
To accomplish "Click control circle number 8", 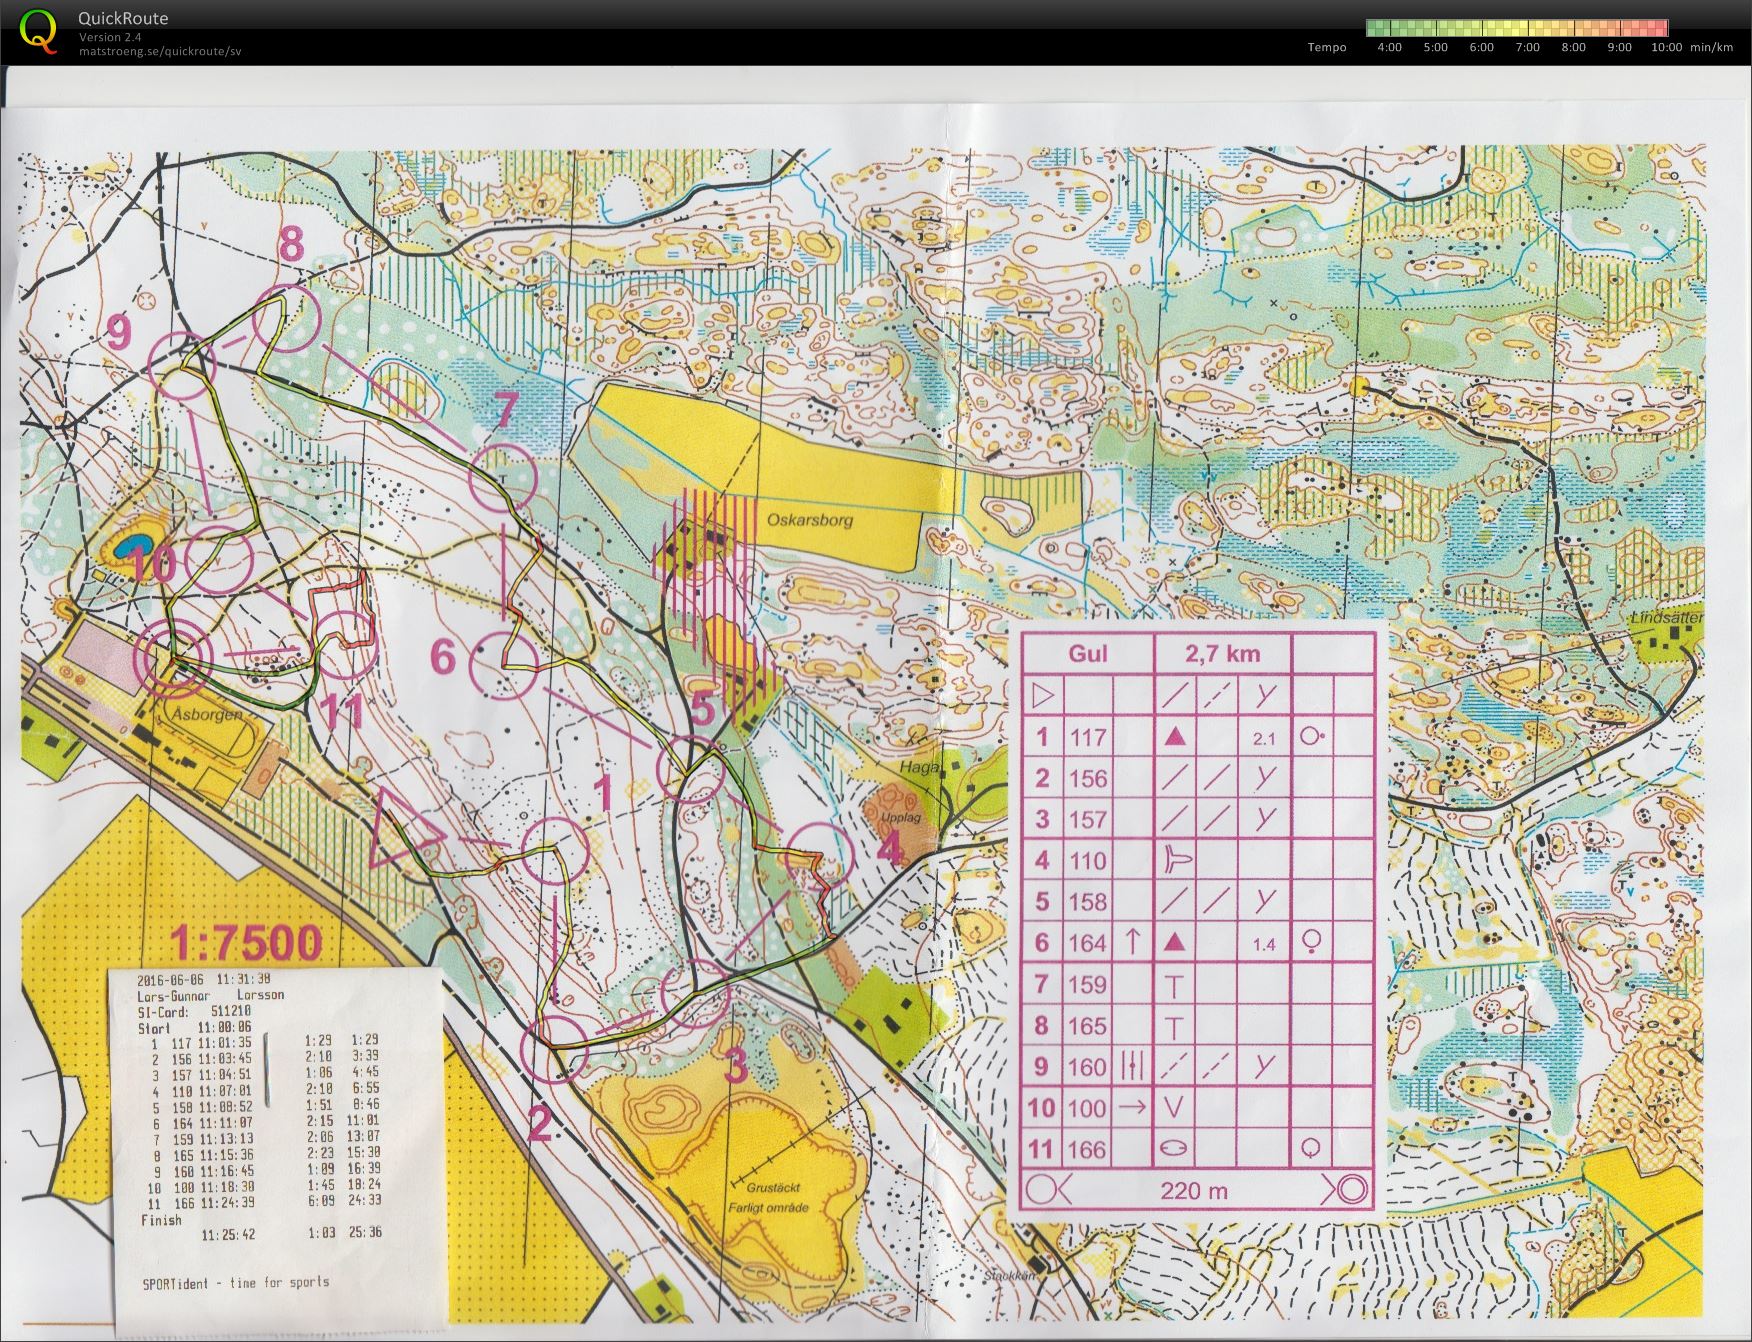I will coord(286,317).
